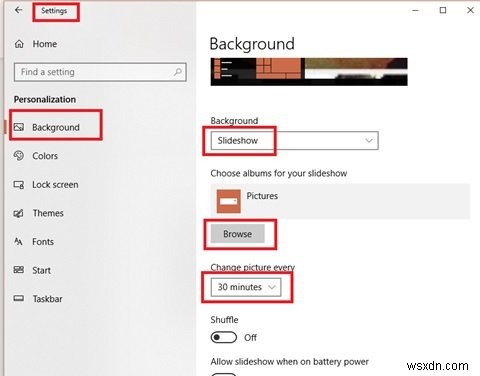480x376 pixels.
Task: Click the Colors palette icon
Action: [19, 156]
